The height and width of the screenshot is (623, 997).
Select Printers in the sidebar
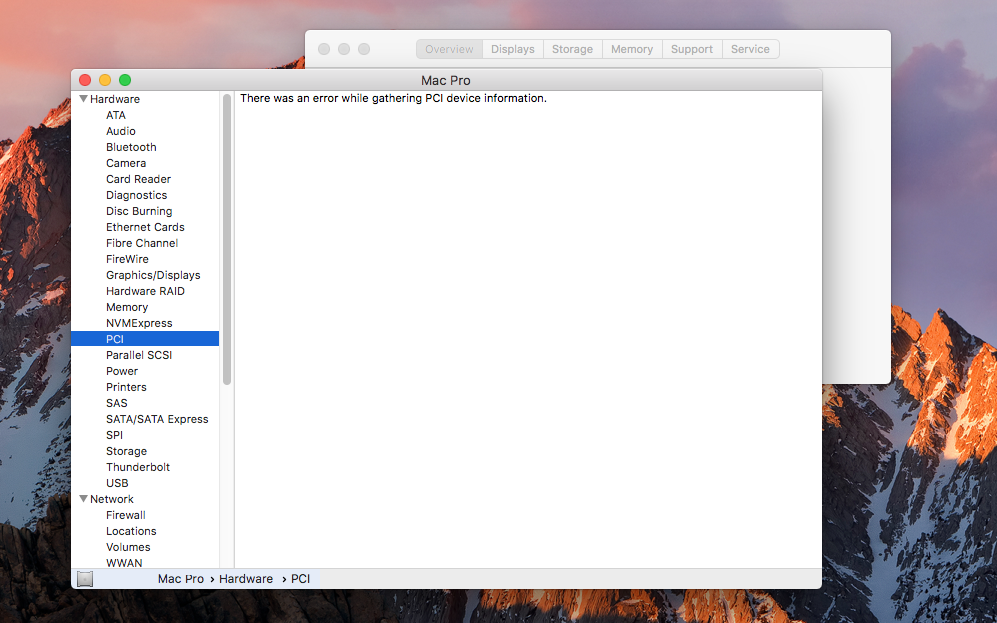126,387
